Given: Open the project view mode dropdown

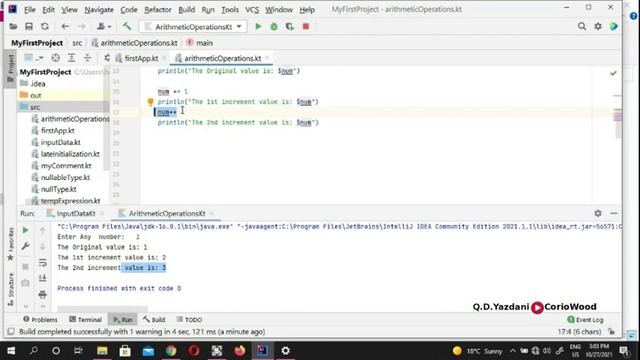Looking at the screenshot, I should pos(33,58).
